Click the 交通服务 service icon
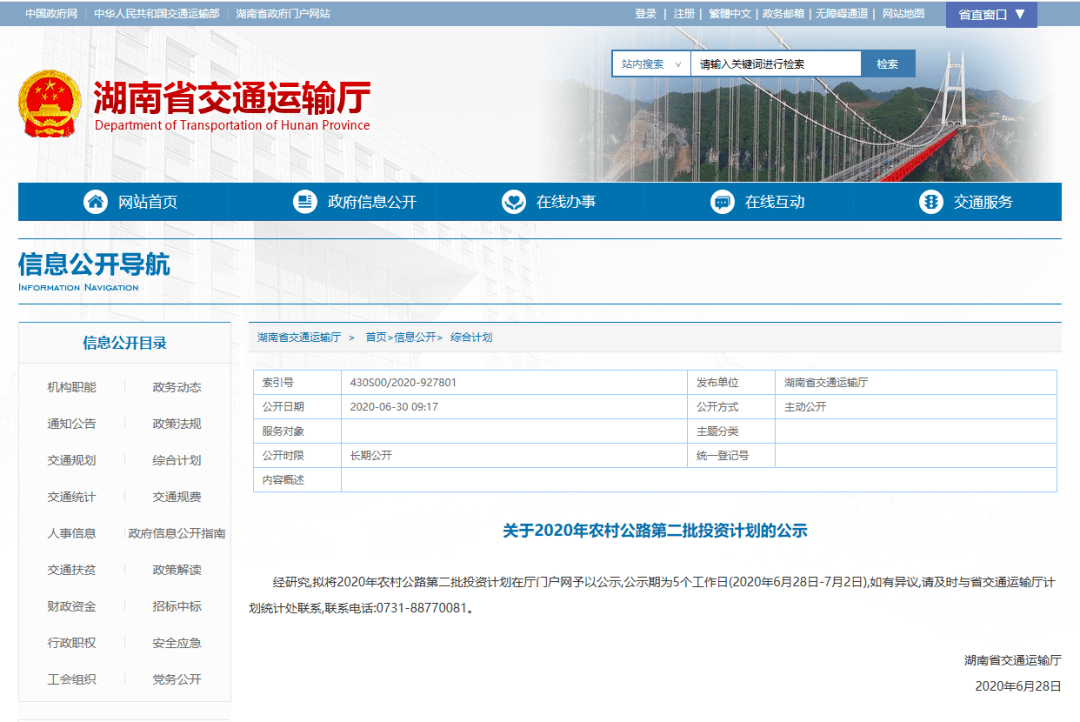1080x722 pixels. pyautogui.click(x=930, y=201)
